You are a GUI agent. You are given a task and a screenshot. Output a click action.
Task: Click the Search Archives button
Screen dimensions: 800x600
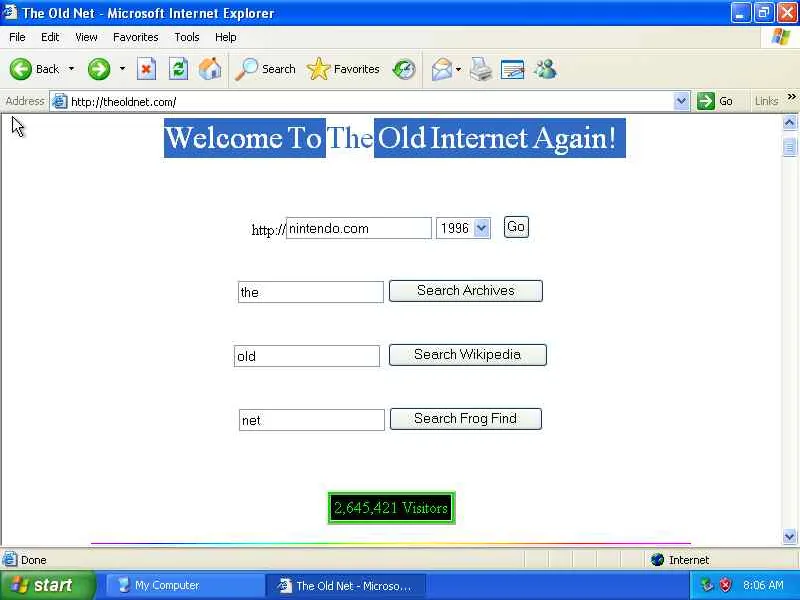click(x=466, y=291)
